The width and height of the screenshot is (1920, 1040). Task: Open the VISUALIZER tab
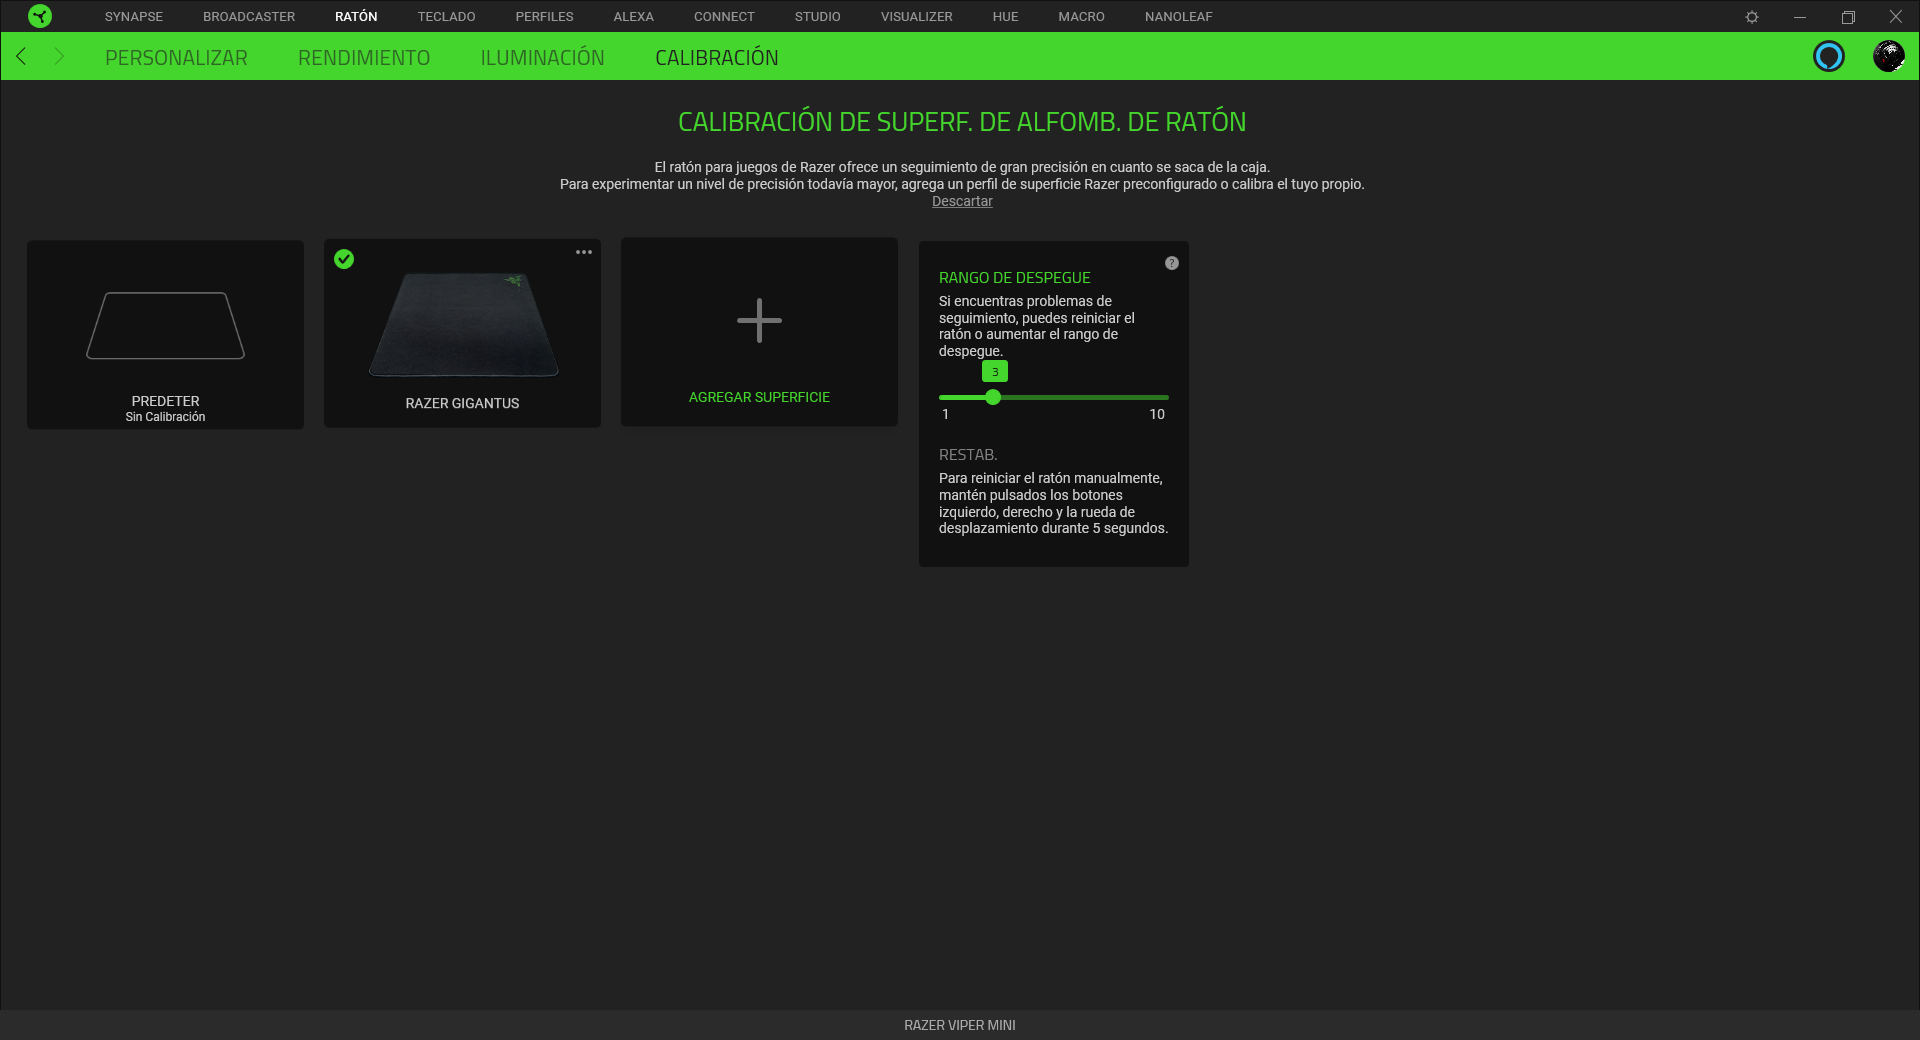pos(917,17)
